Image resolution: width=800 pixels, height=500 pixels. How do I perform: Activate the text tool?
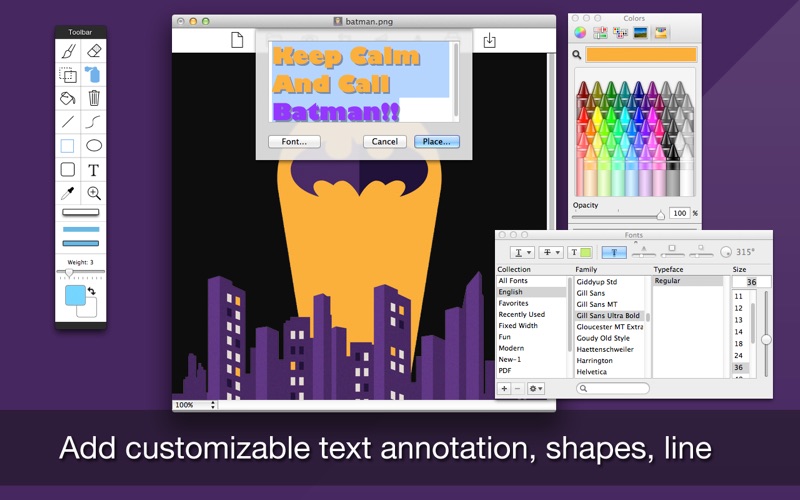93,170
